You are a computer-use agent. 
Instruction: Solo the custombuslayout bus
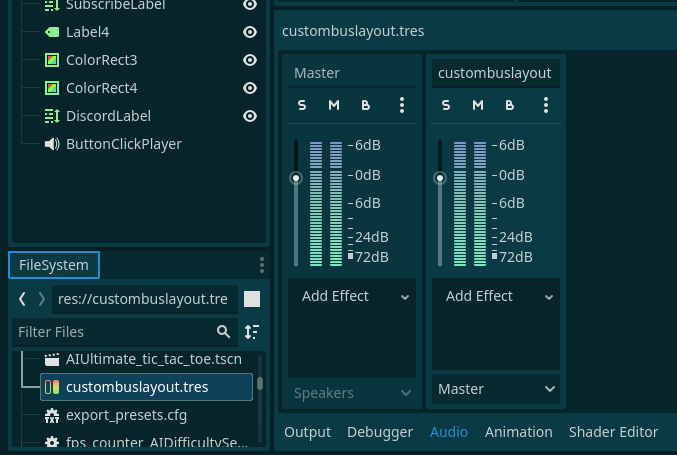pyautogui.click(x=446, y=105)
